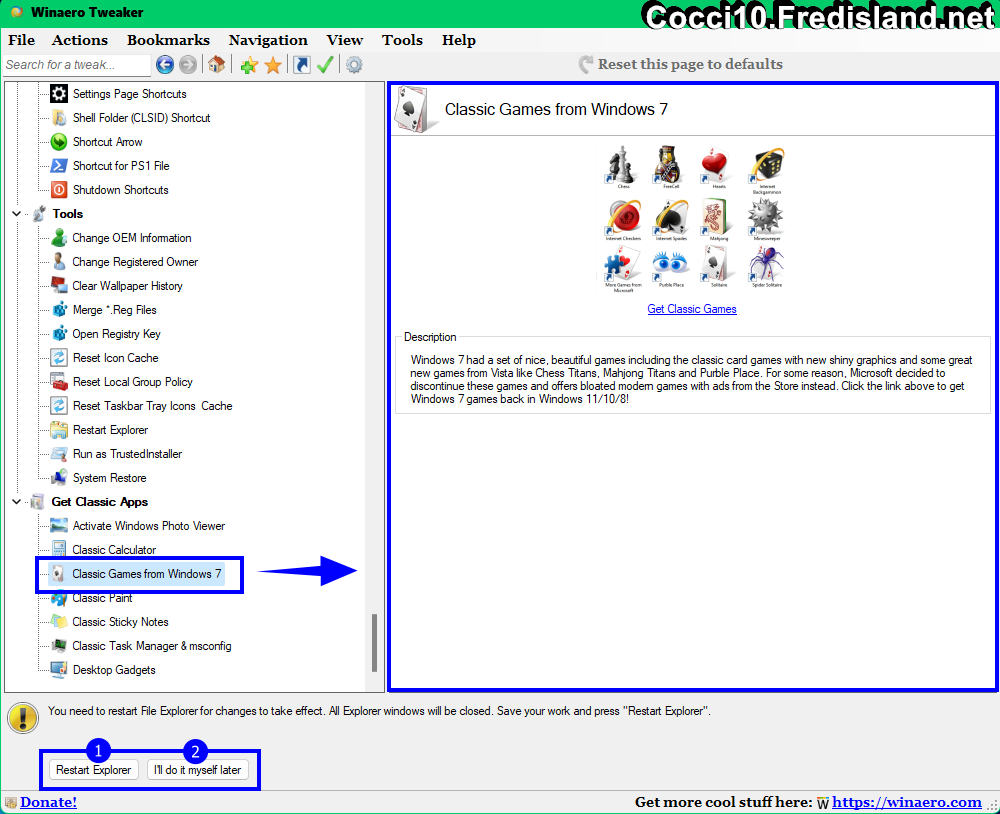Click the Clear Wallpaper History icon
Screen dimensions: 1000x814
59,286
